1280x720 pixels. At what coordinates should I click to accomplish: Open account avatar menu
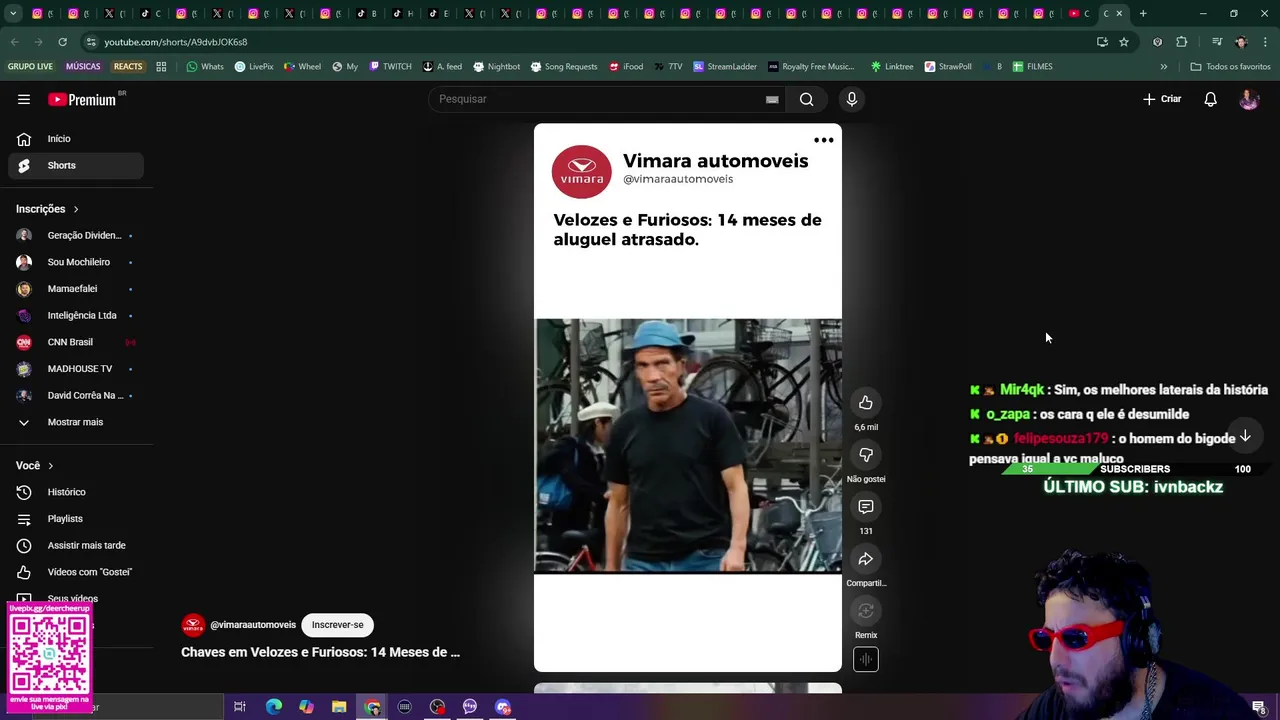(x=1249, y=99)
